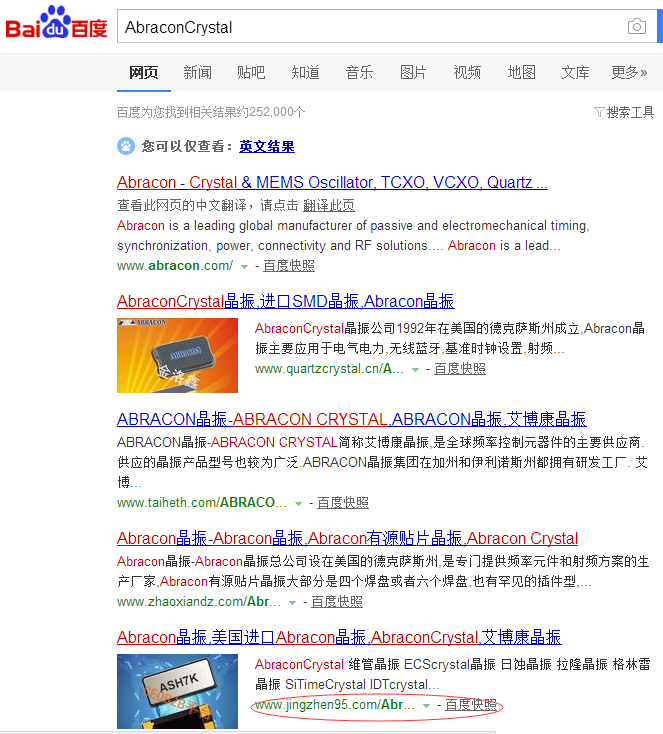Open the 音乐 tab
Screen dimensions: 663x734
point(359,73)
